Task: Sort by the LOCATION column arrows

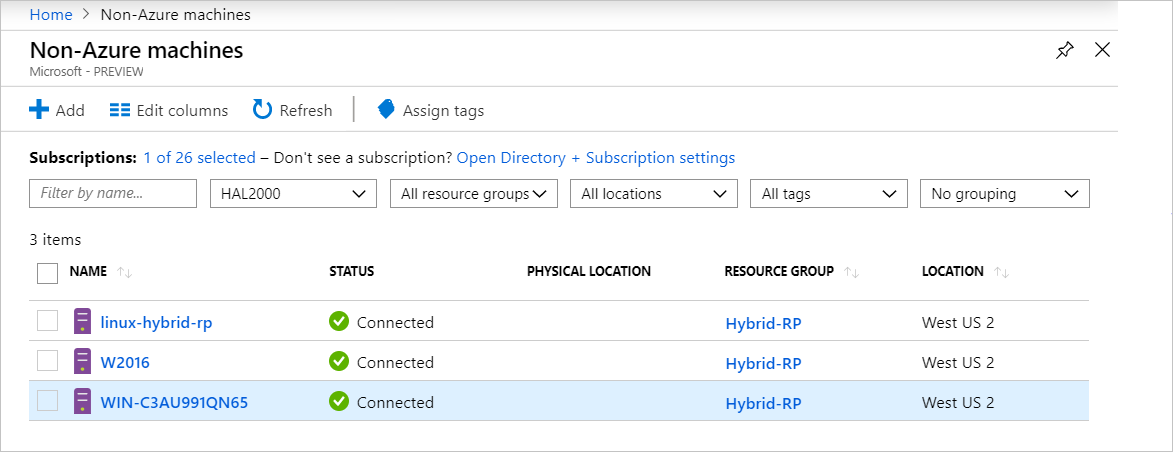Action: tap(1002, 272)
